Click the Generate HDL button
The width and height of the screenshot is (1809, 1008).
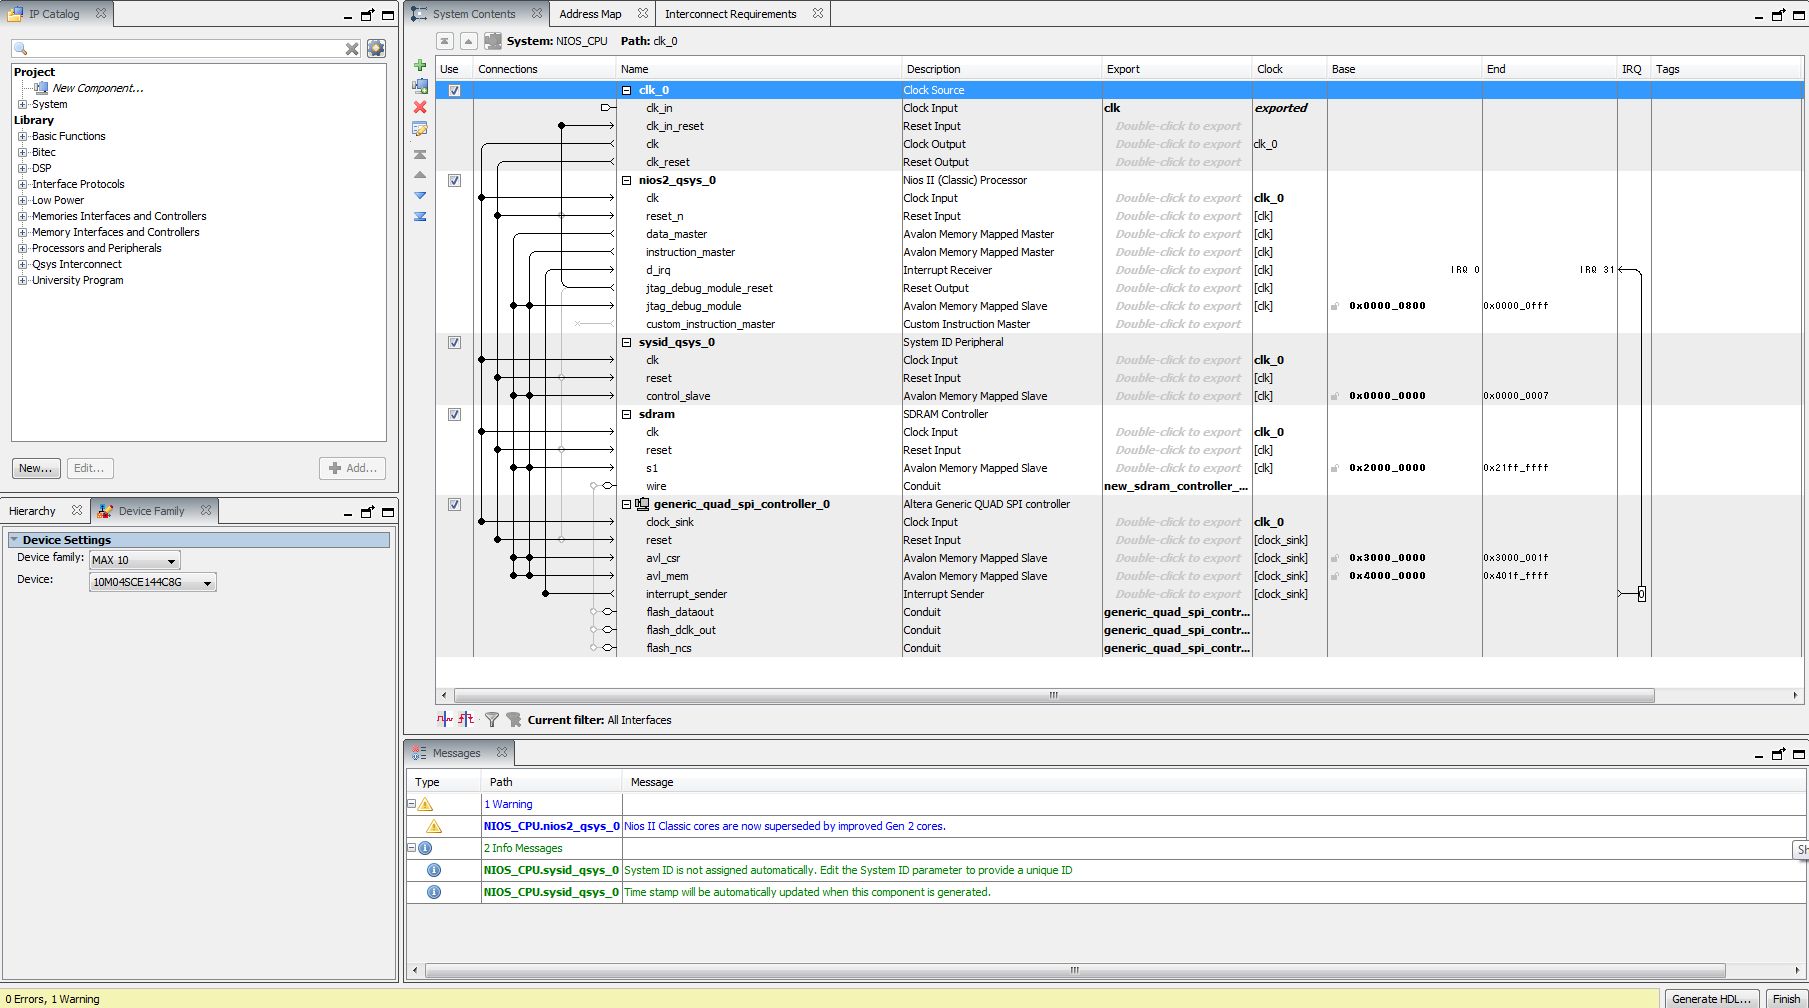[x=1711, y=998]
